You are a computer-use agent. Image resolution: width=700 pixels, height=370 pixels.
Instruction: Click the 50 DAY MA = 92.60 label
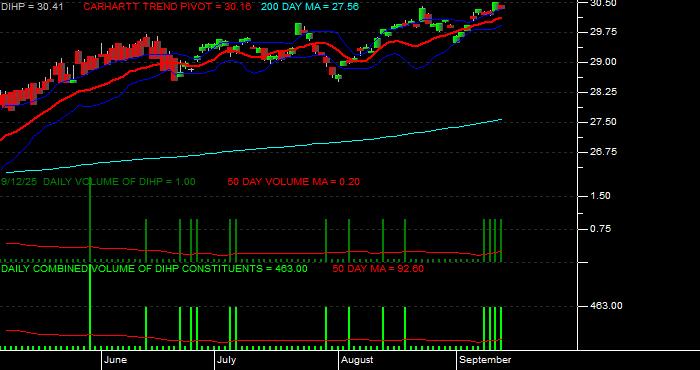click(x=378, y=269)
